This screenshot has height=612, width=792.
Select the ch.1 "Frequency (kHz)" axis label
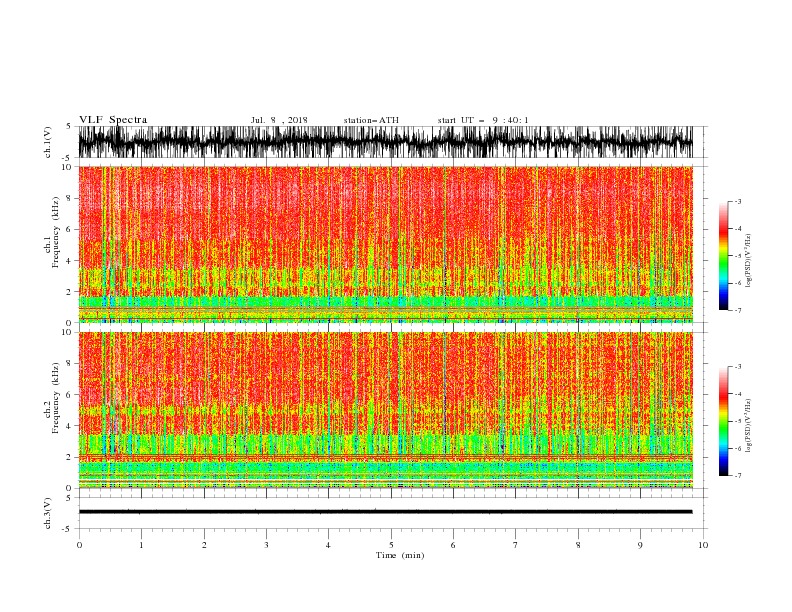[56, 233]
